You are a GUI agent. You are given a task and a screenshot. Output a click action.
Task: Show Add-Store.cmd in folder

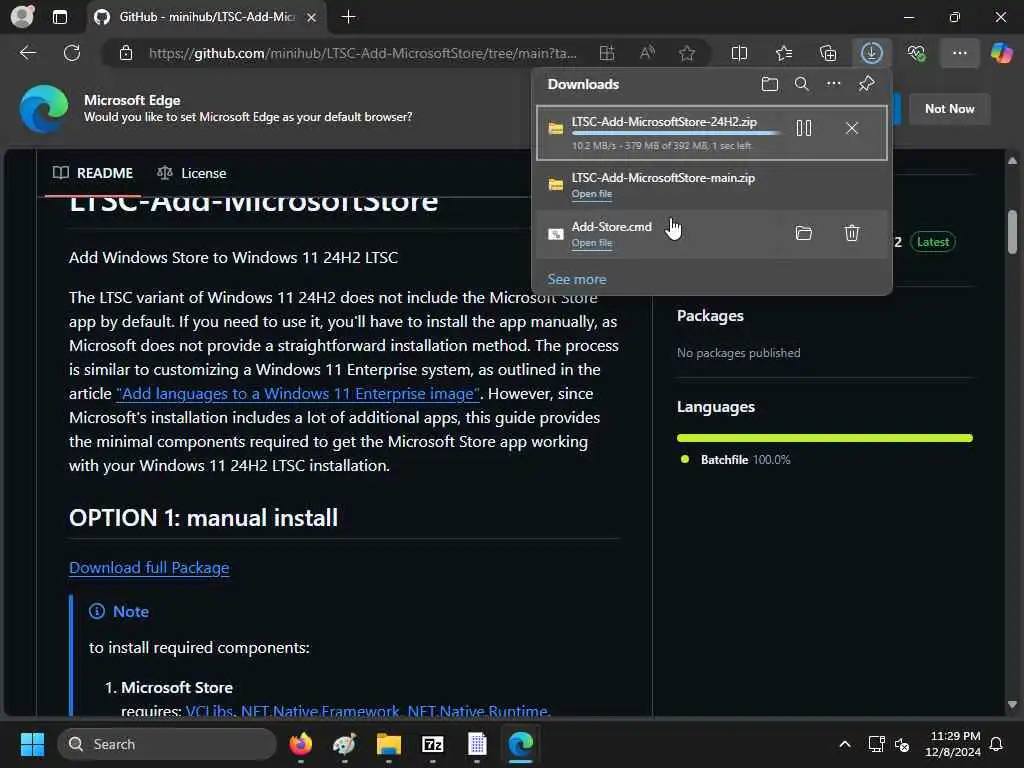tap(804, 233)
